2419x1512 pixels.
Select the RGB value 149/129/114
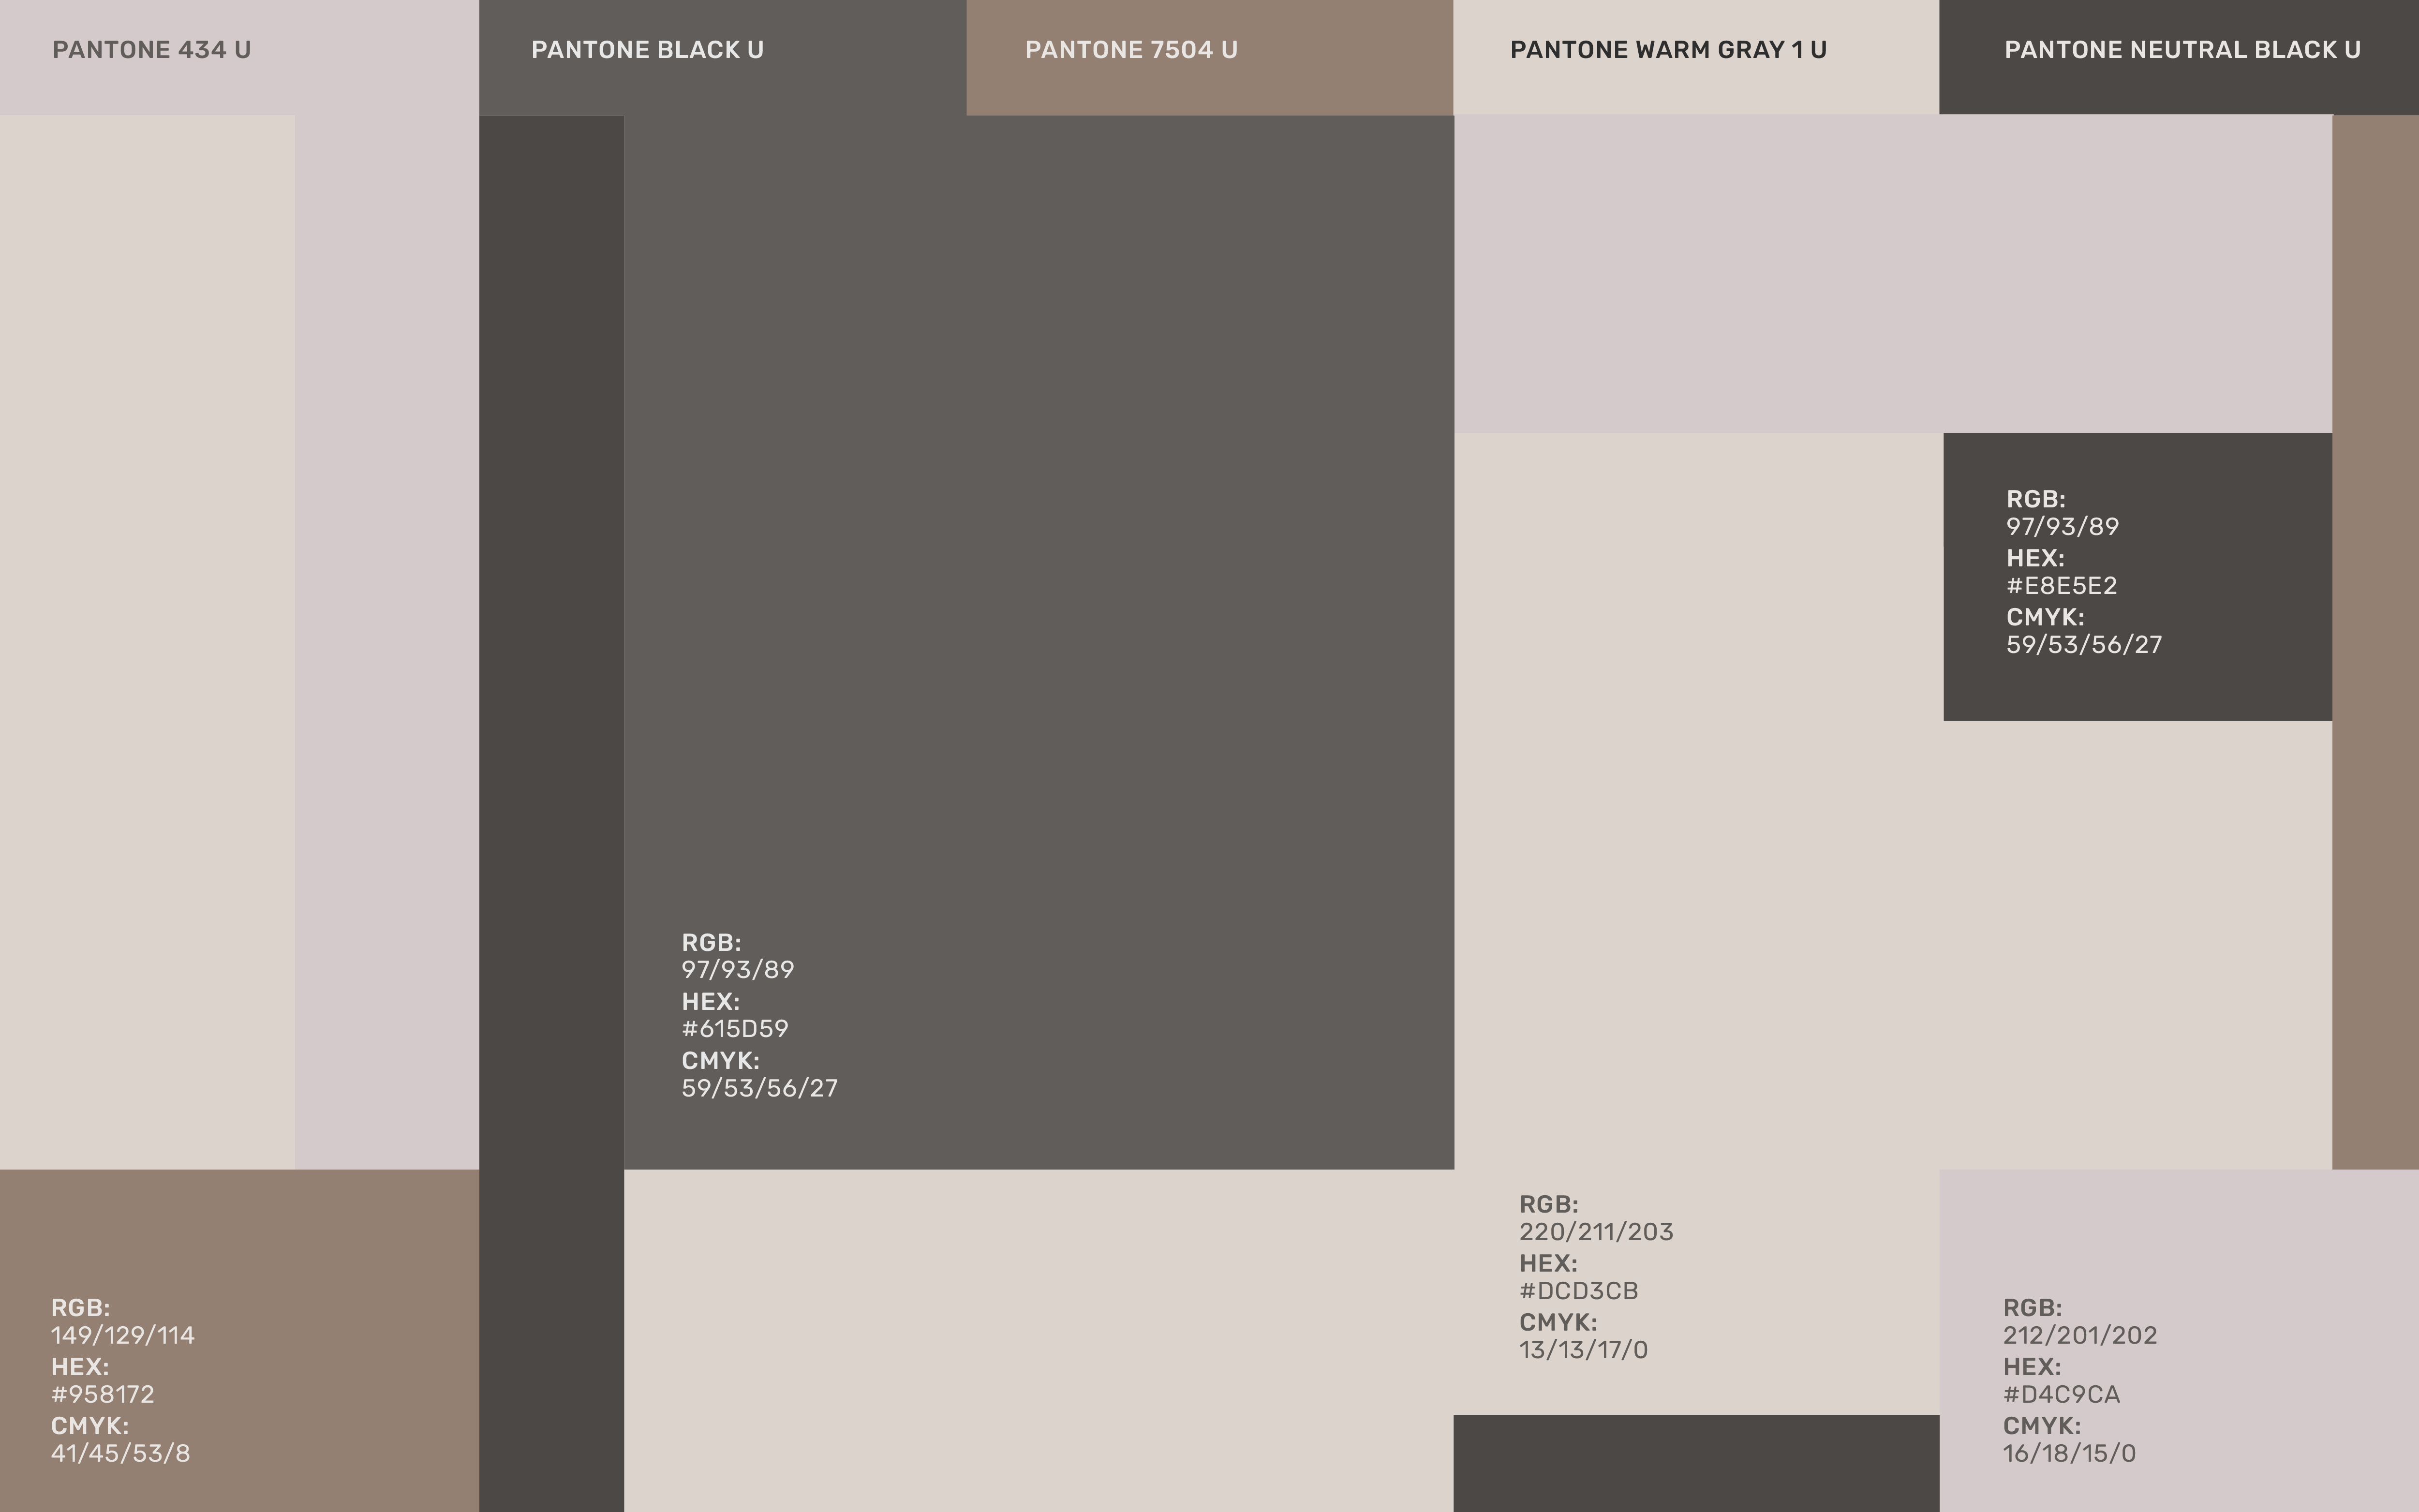tap(123, 1335)
